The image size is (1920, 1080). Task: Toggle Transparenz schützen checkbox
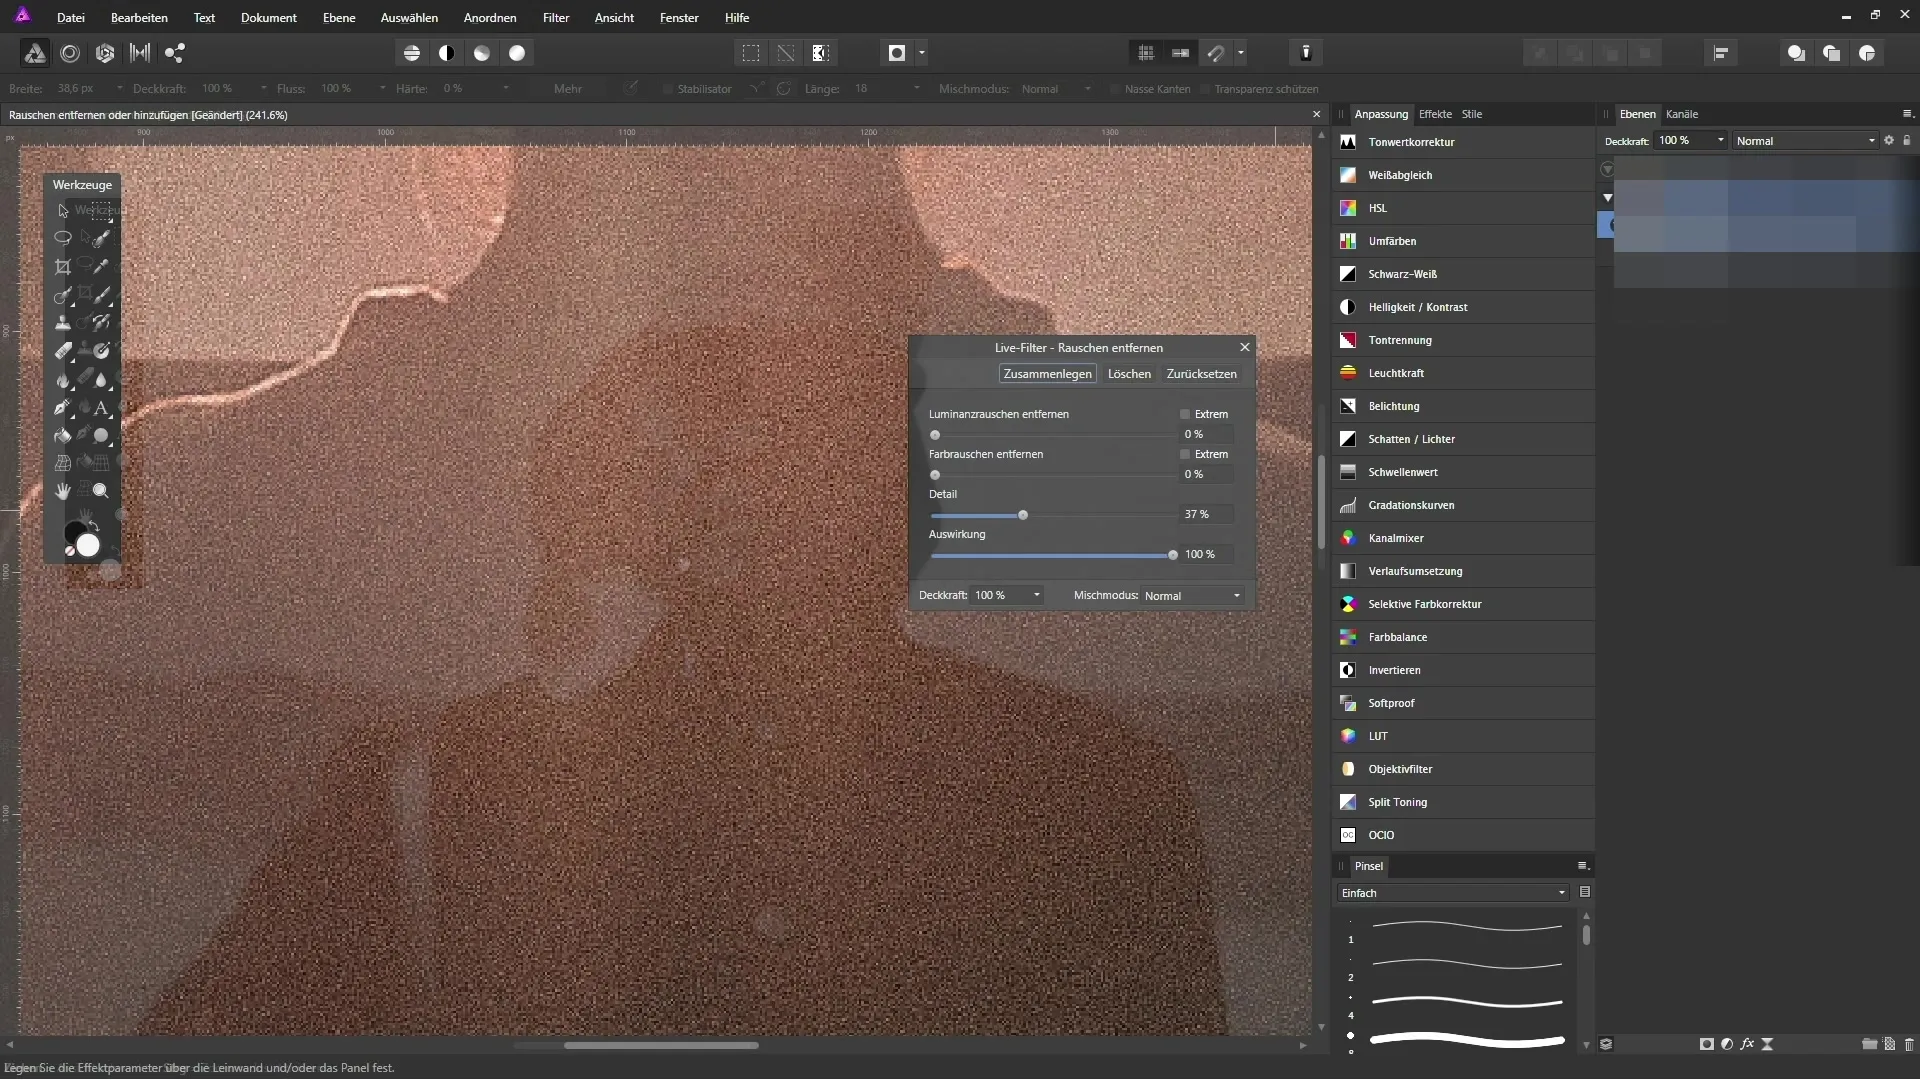[1205, 89]
